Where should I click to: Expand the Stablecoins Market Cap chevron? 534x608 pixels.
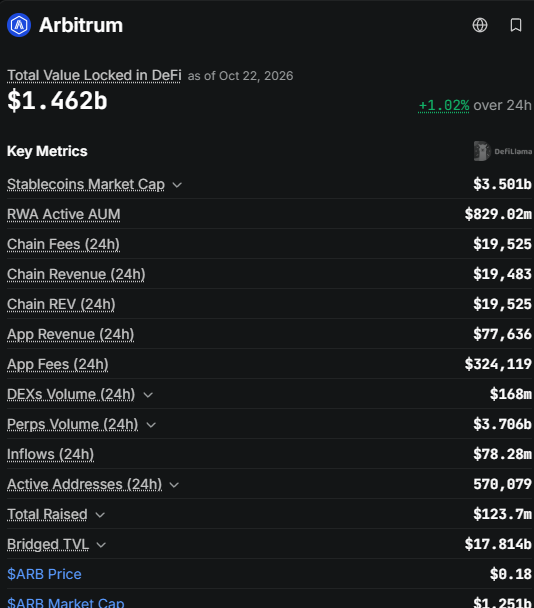coord(177,185)
